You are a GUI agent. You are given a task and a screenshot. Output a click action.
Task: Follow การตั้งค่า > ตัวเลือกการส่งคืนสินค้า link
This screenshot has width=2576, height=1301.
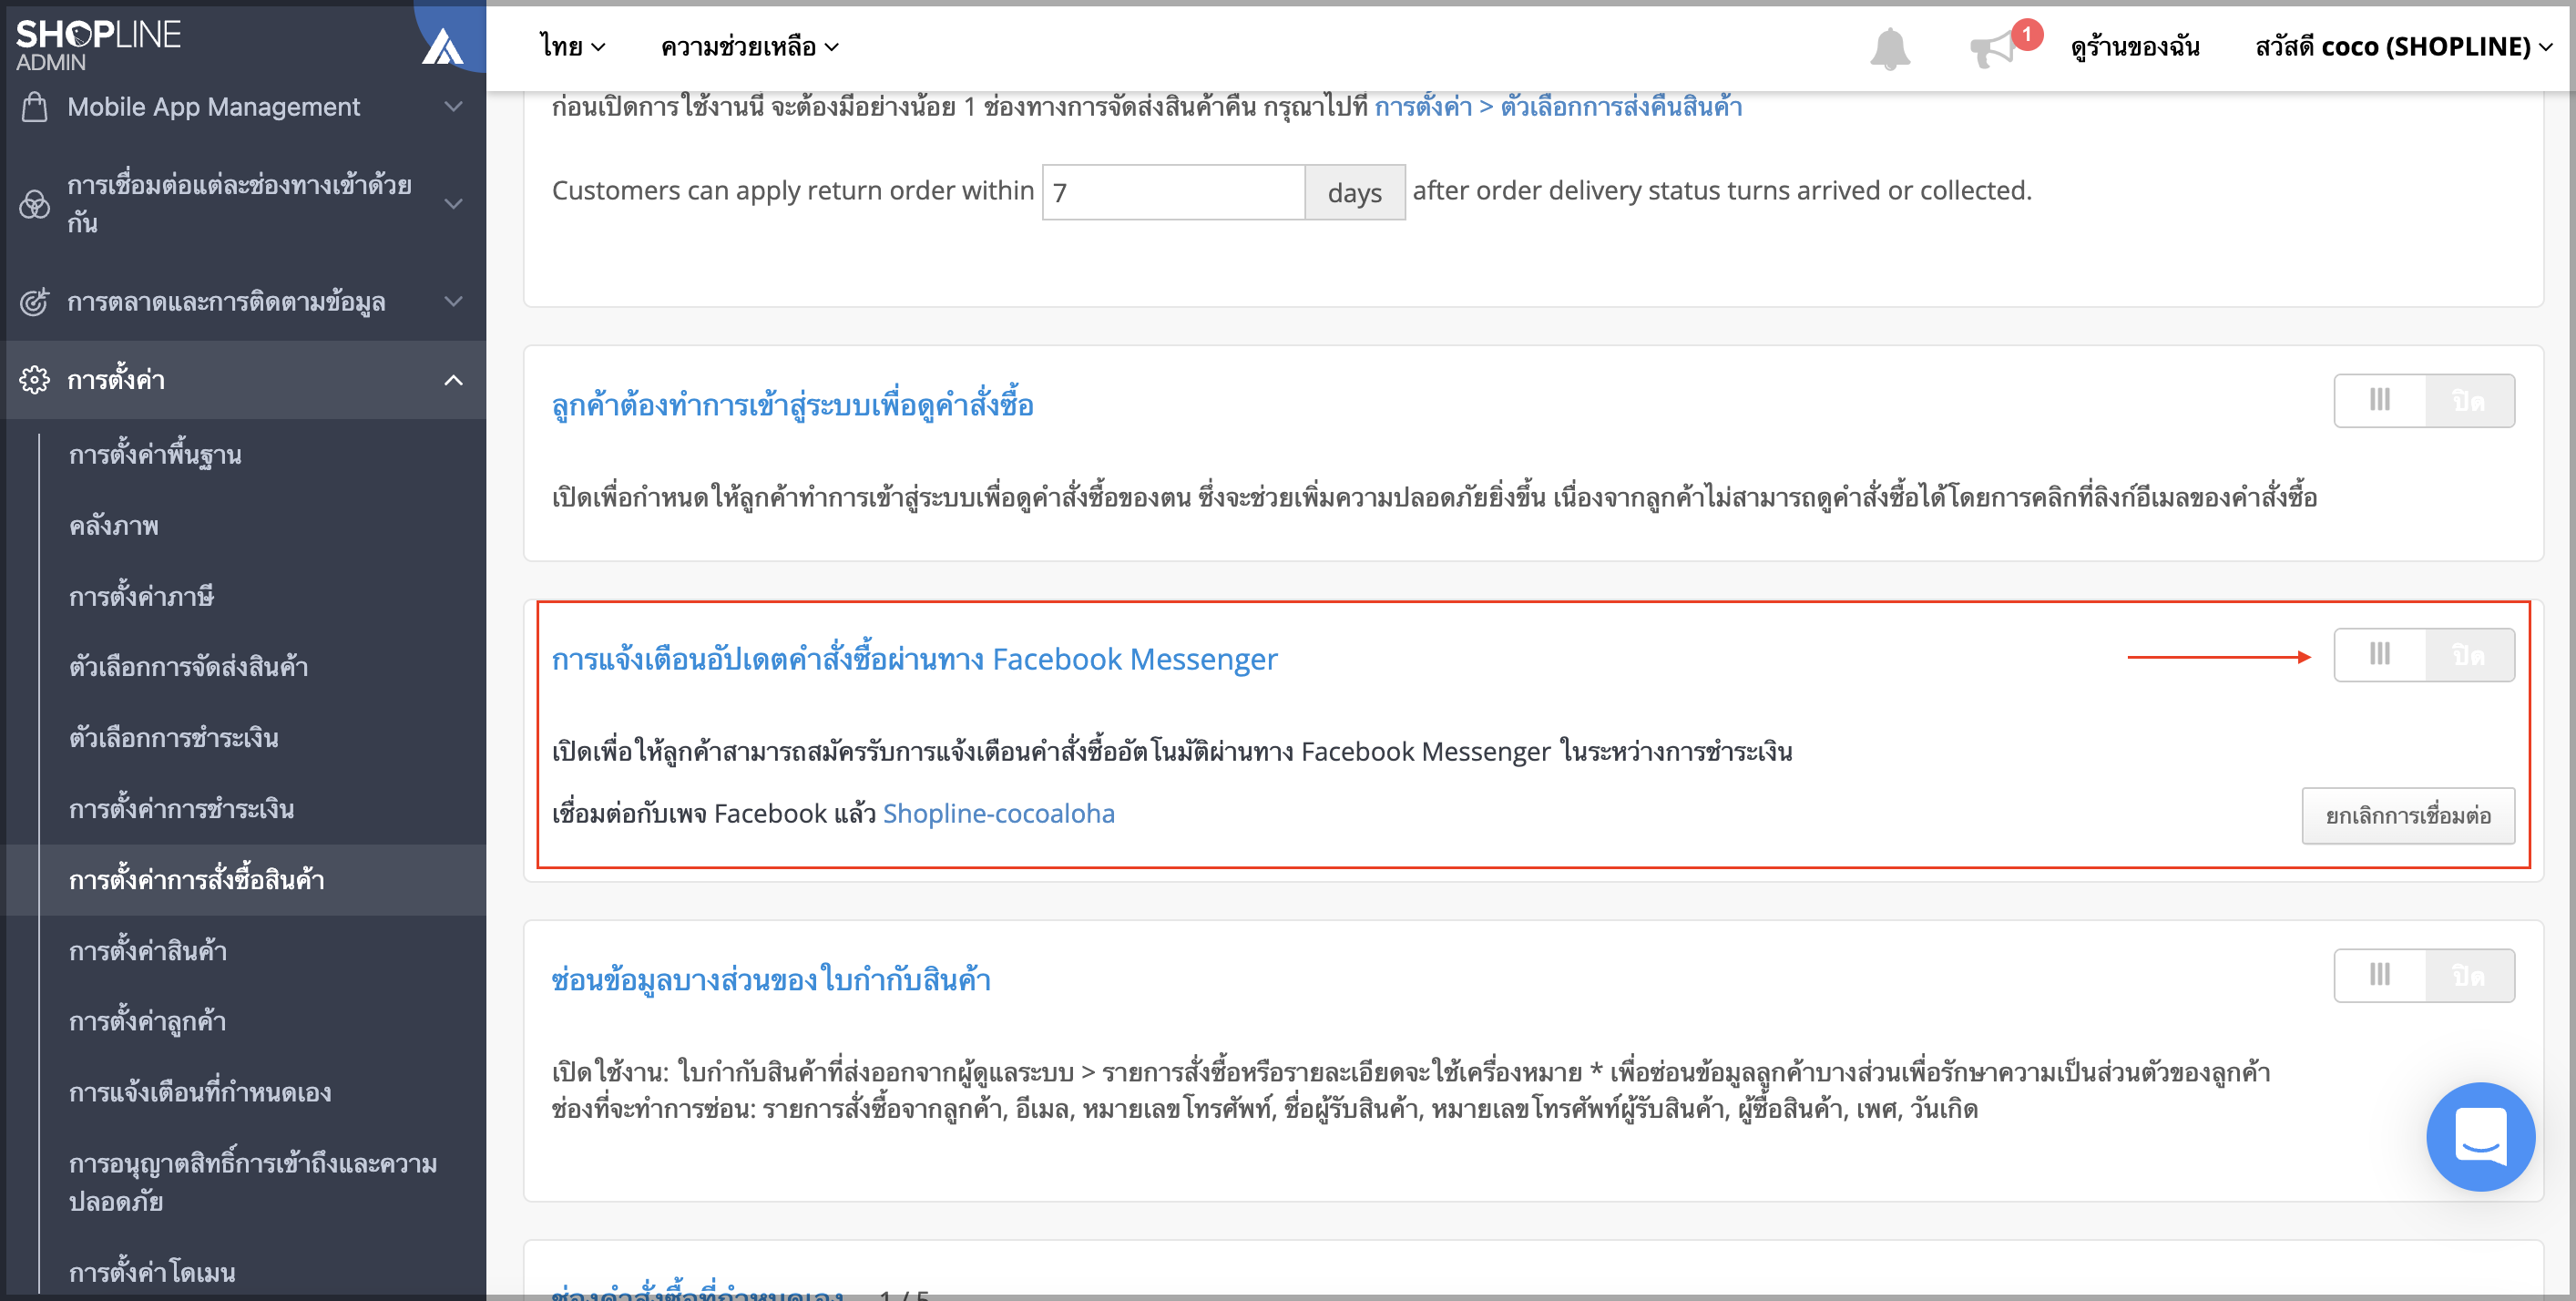click(x=1558, y=106)
